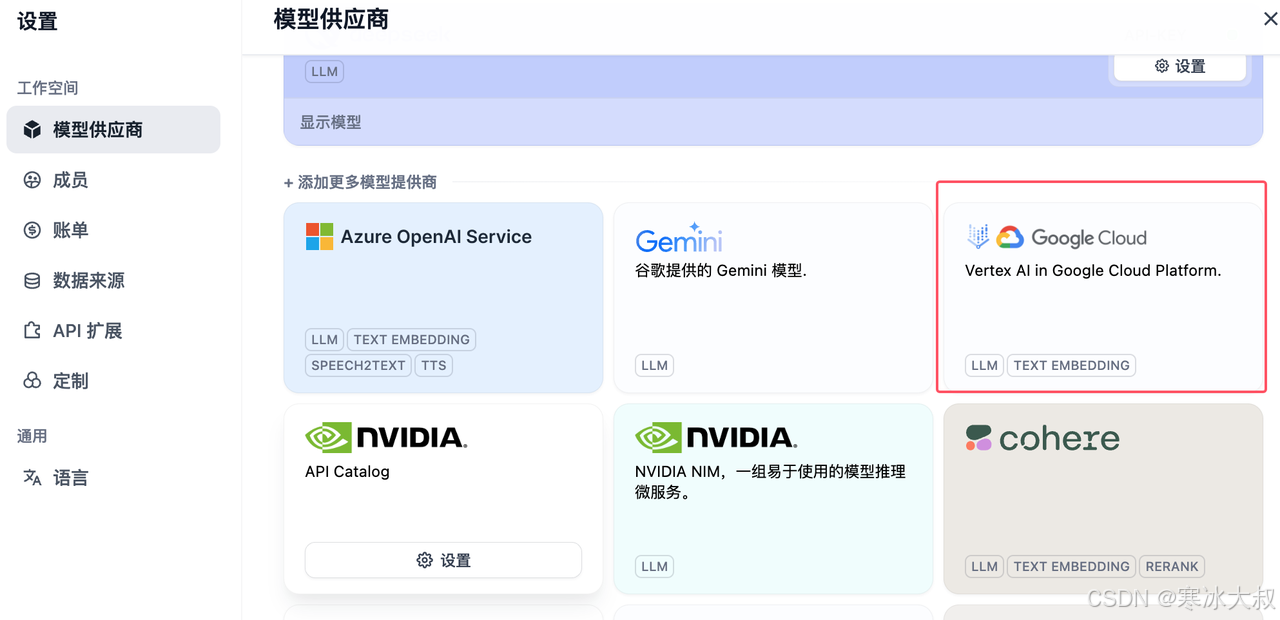1280x620 pixels.
Task: Click the 数据来源 database icon
Action: click(x=33, y=281)
